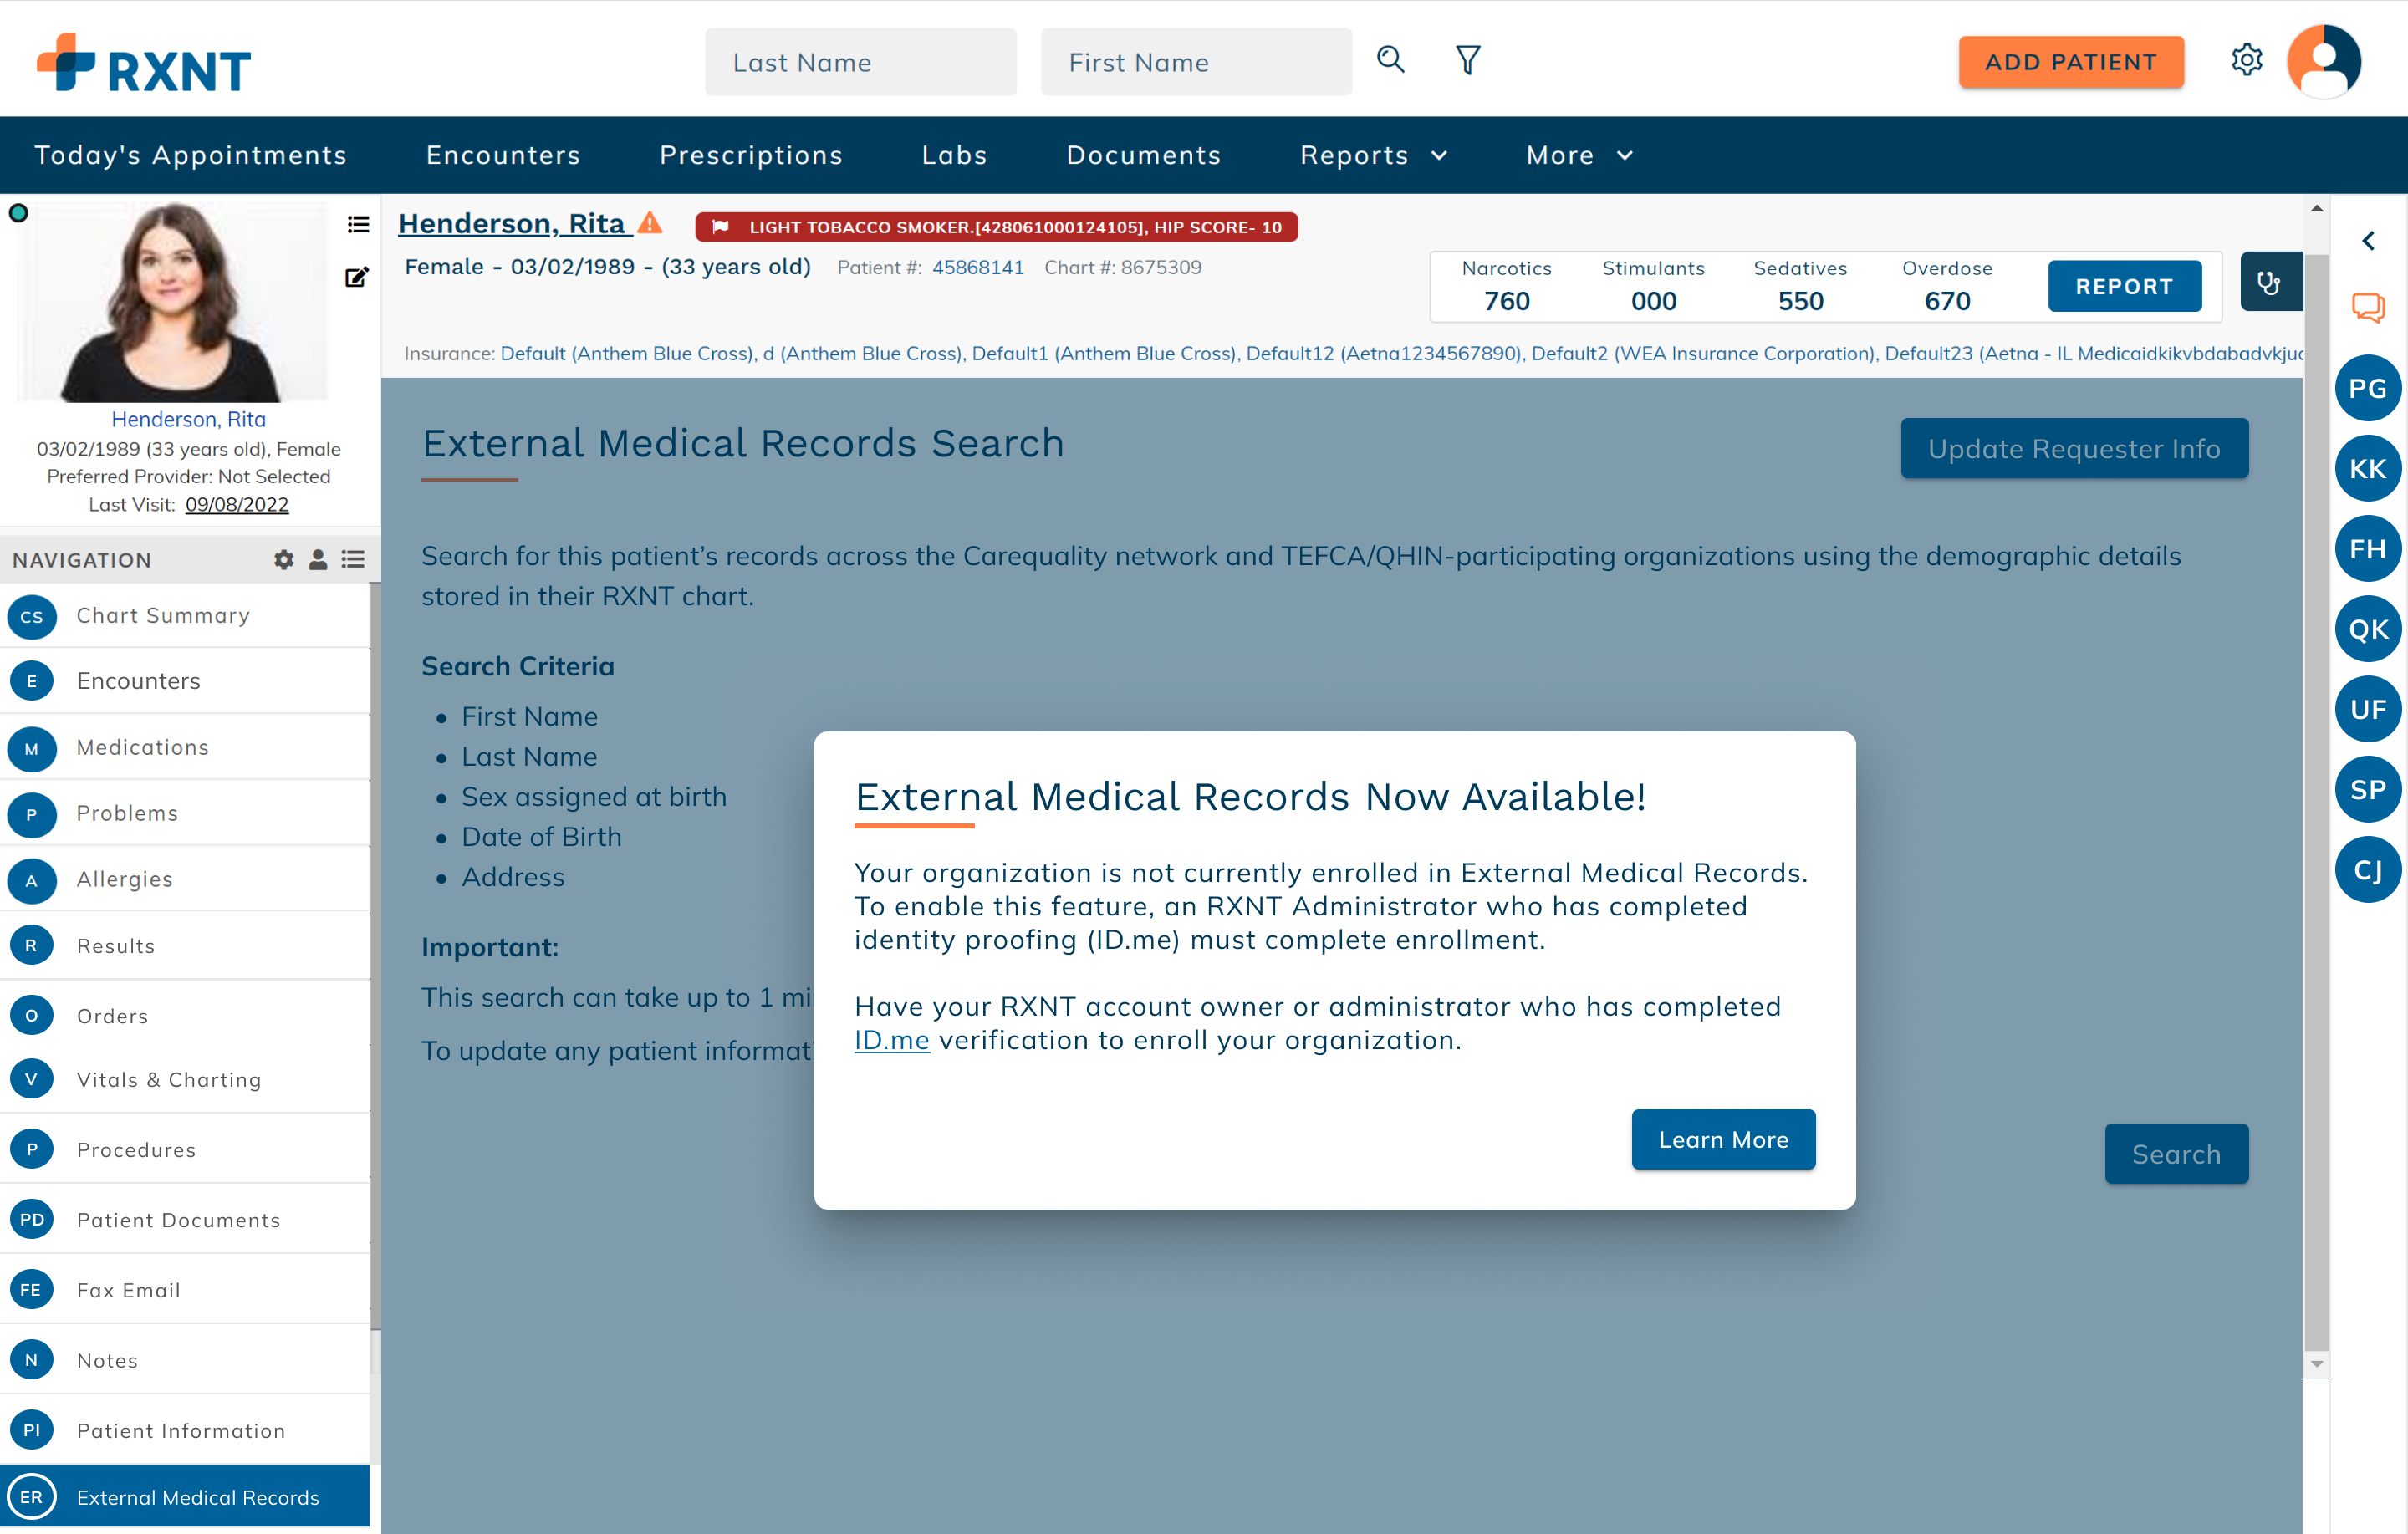
Task: Open Patient Information in navigation
Action: (x=185, y=1431)
